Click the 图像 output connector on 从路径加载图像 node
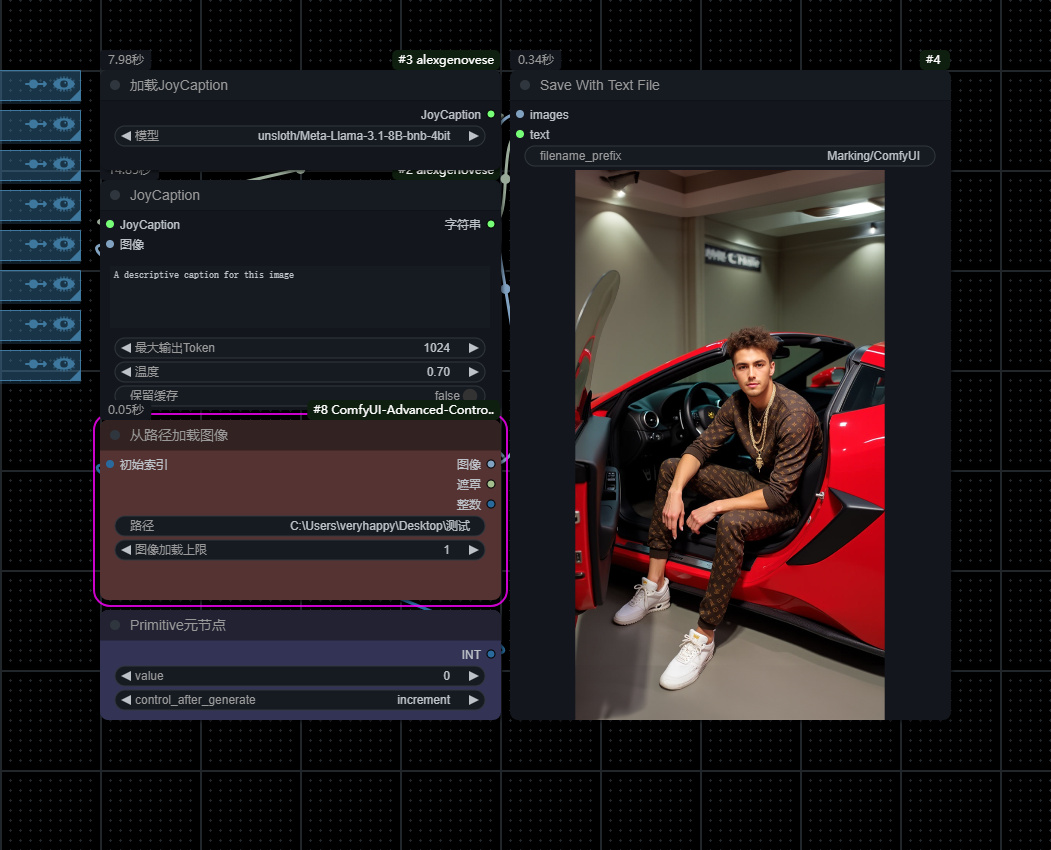Image resolution: width=1051 pixels, height=850 pixels. pyautogui.click(x=489, y=464)
